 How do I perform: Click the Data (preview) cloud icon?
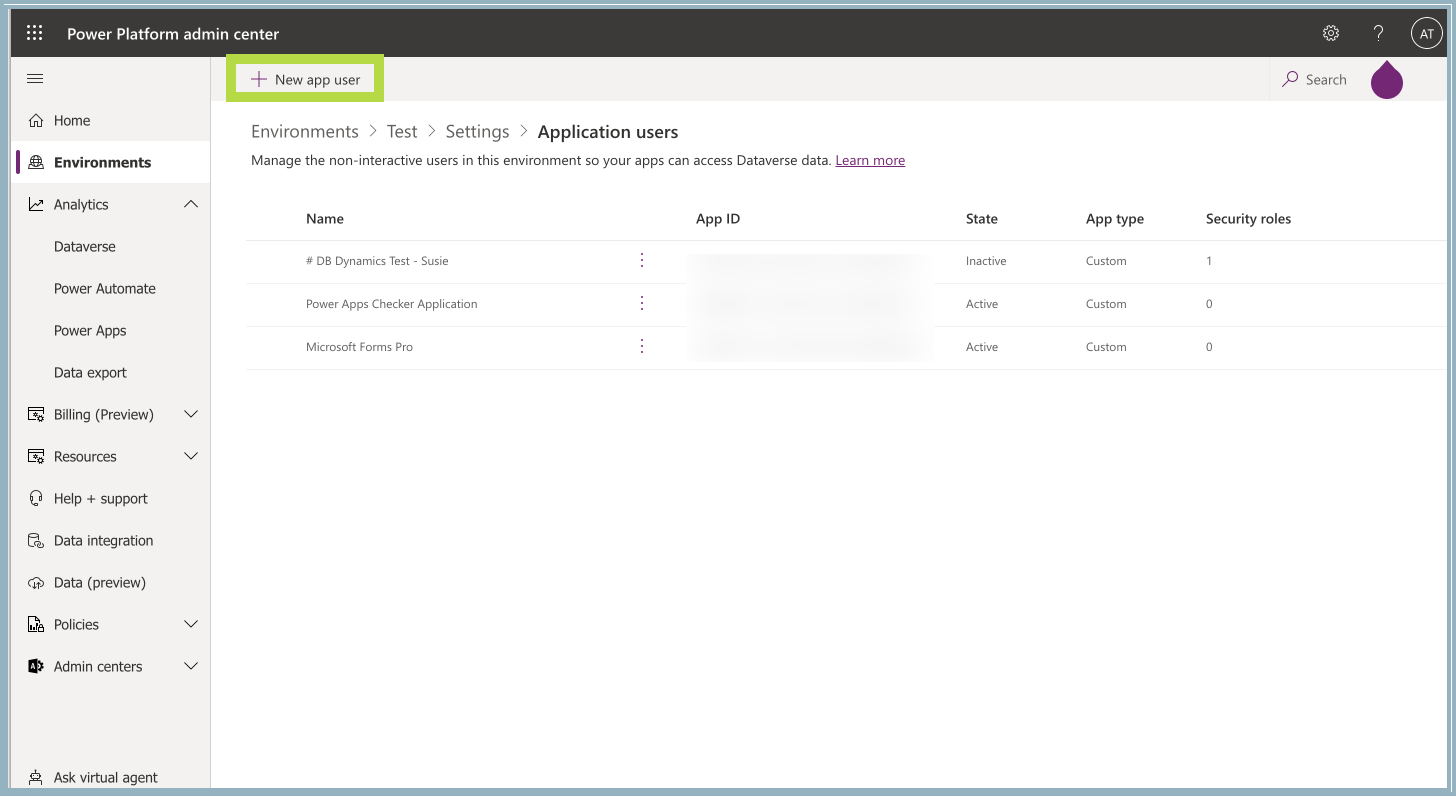[x=36, y=582]
